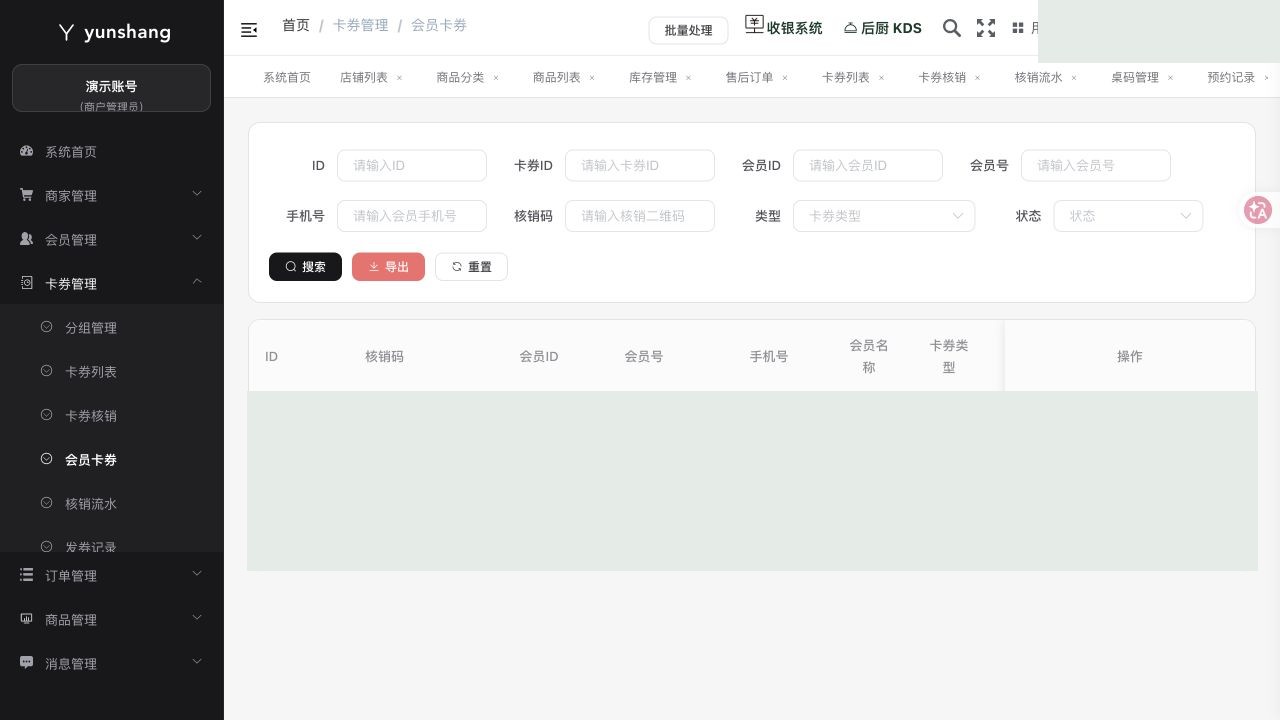Click the yunshang logo

coord(112,32)
